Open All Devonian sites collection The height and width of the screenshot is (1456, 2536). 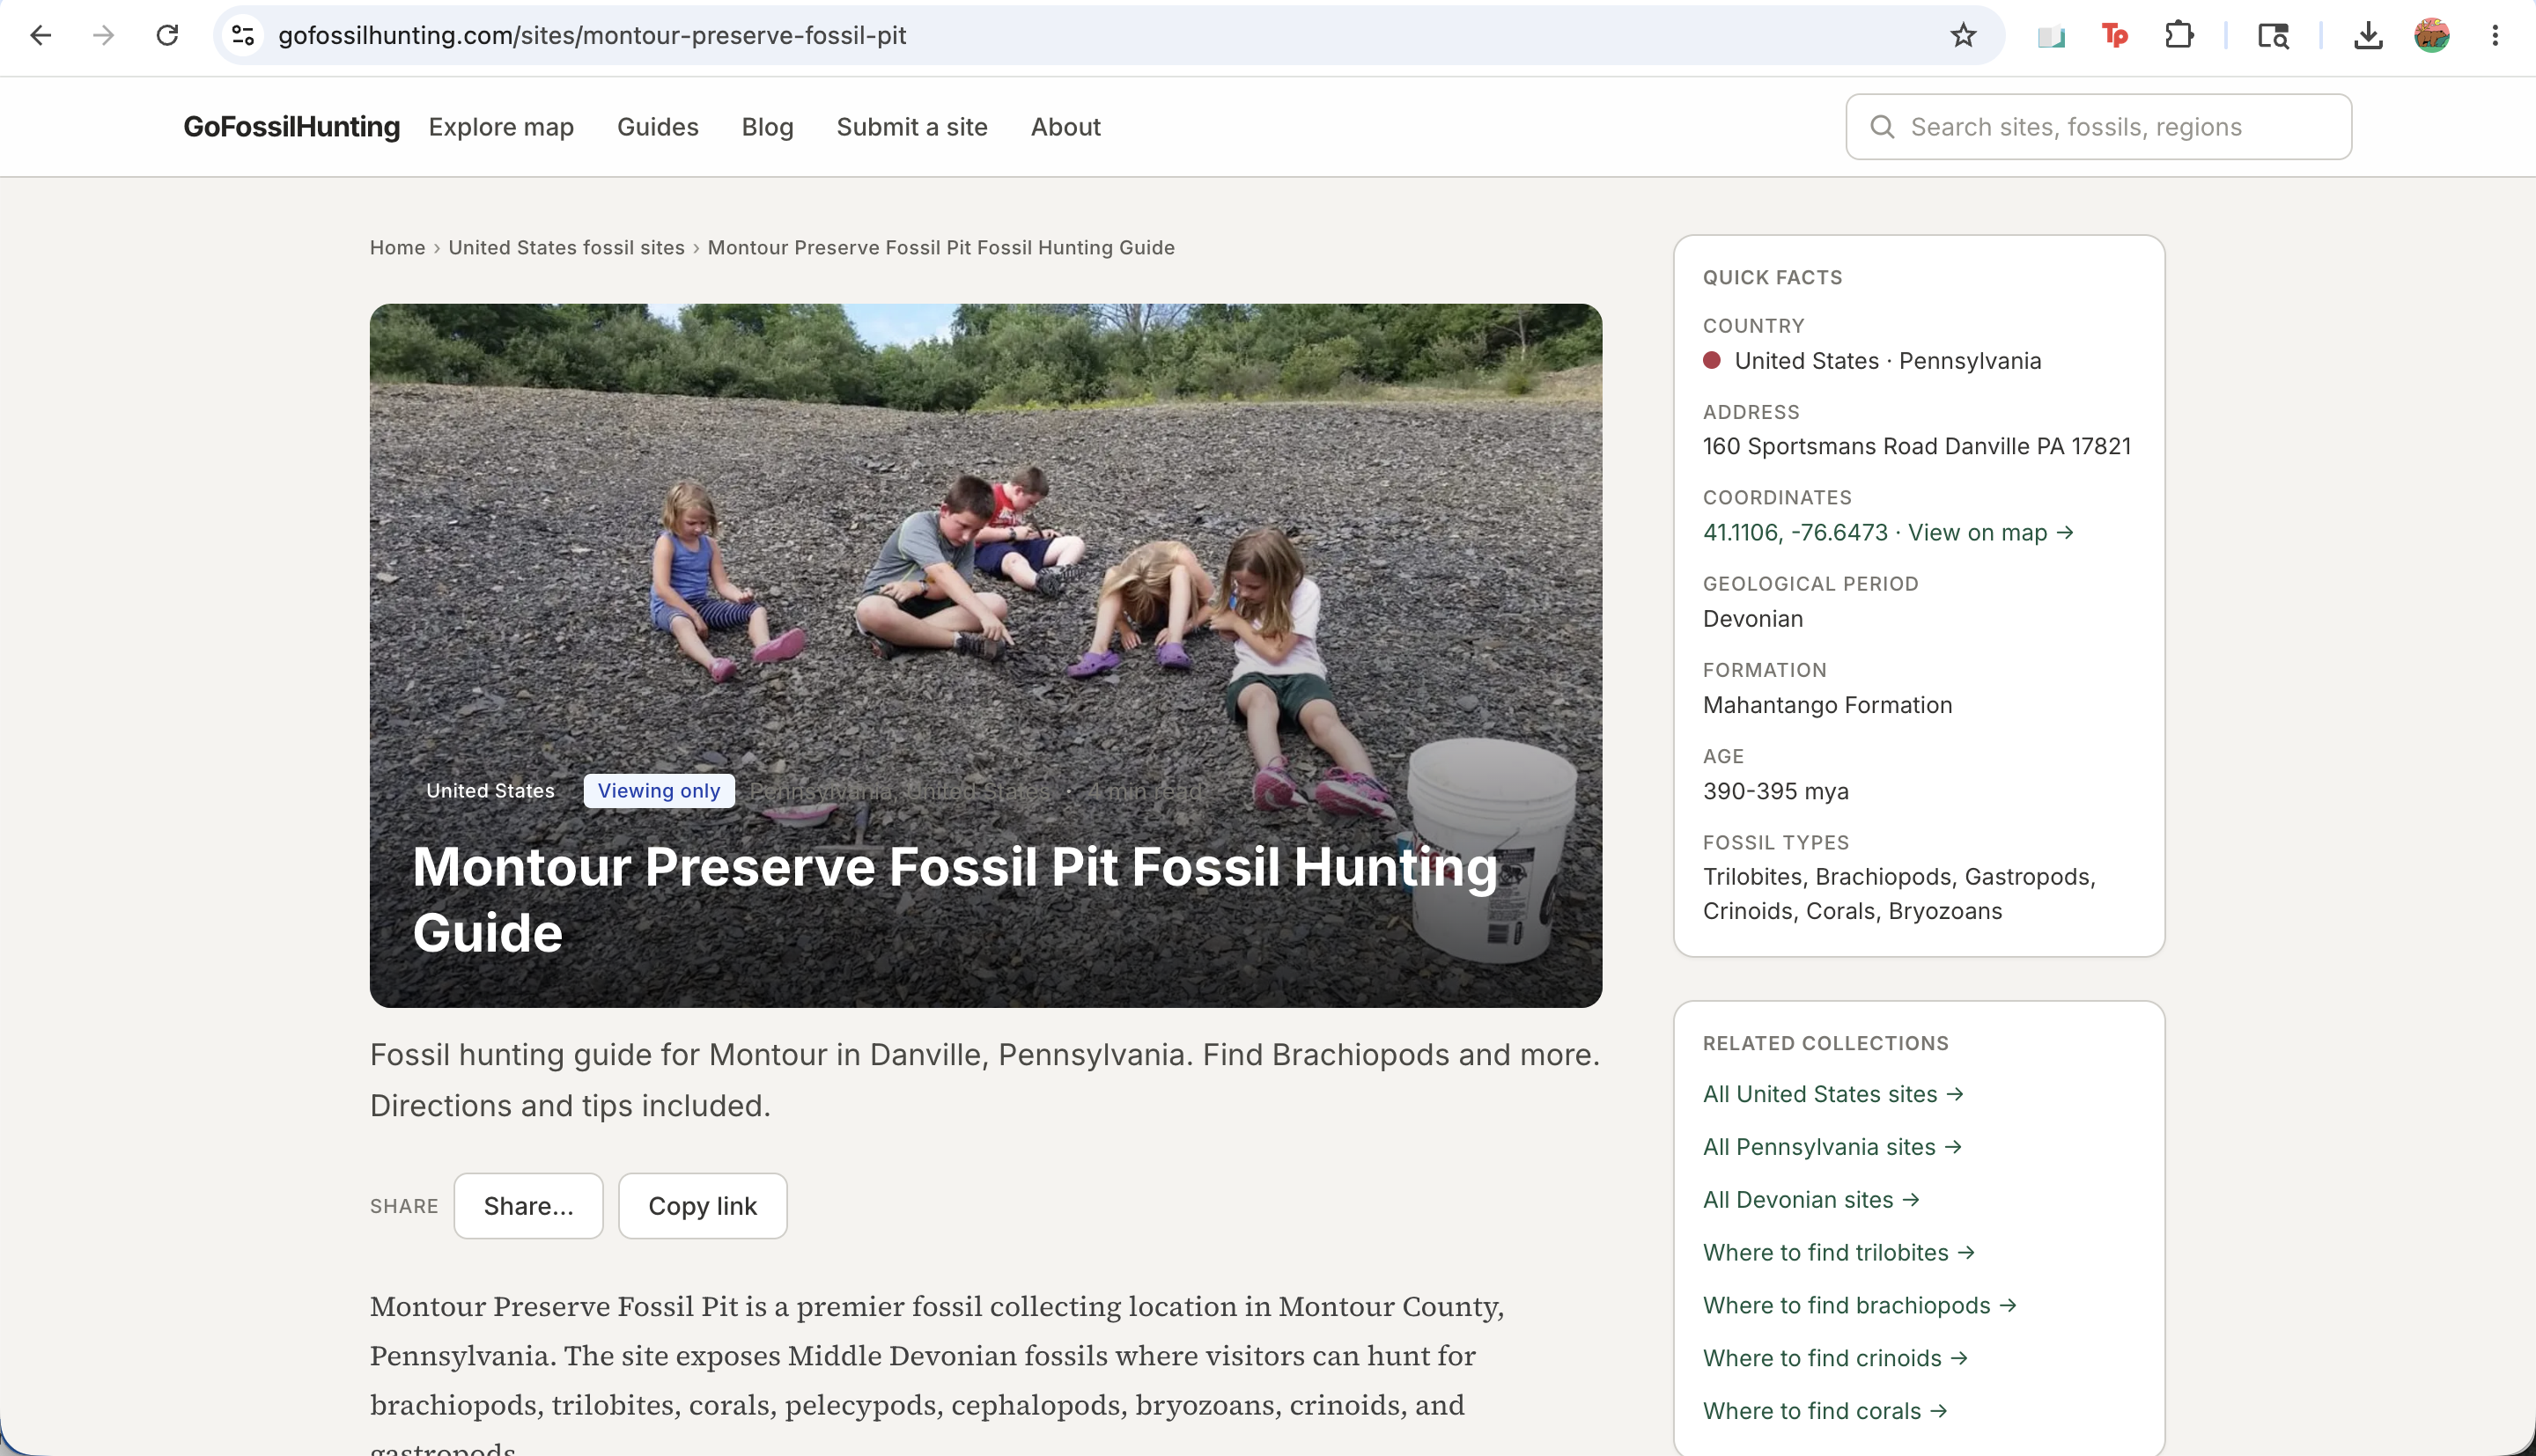(x=1811, y=1200)
